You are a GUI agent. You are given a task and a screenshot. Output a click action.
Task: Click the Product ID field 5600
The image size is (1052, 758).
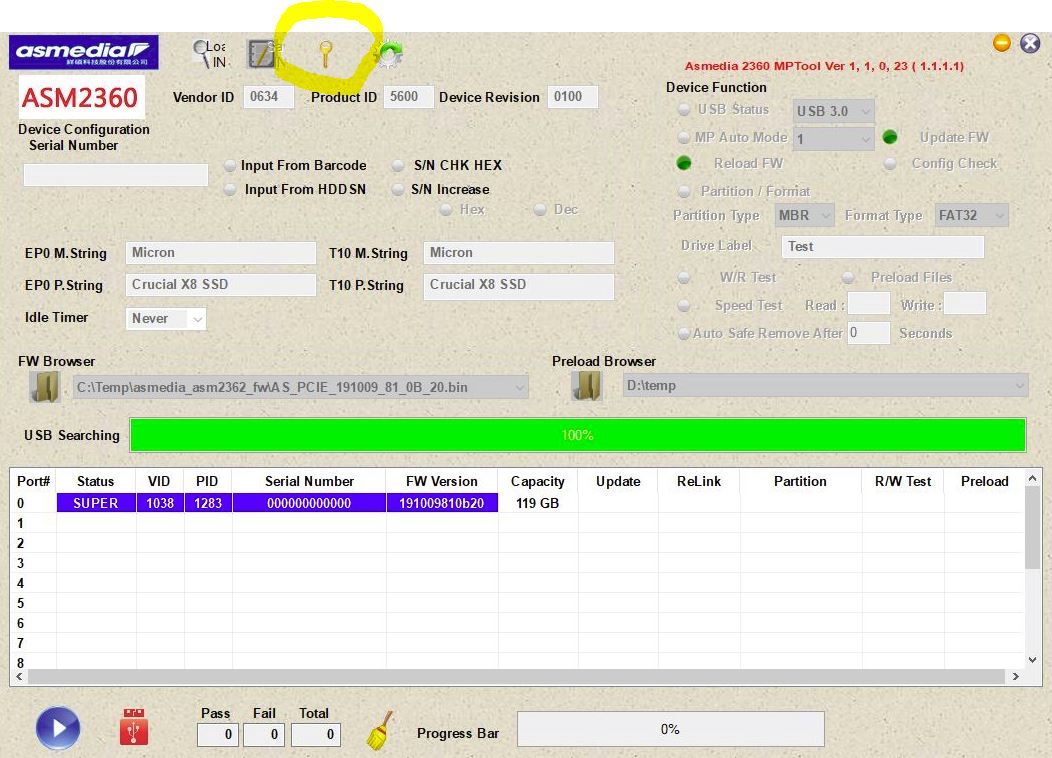click(x=409, y=97)
